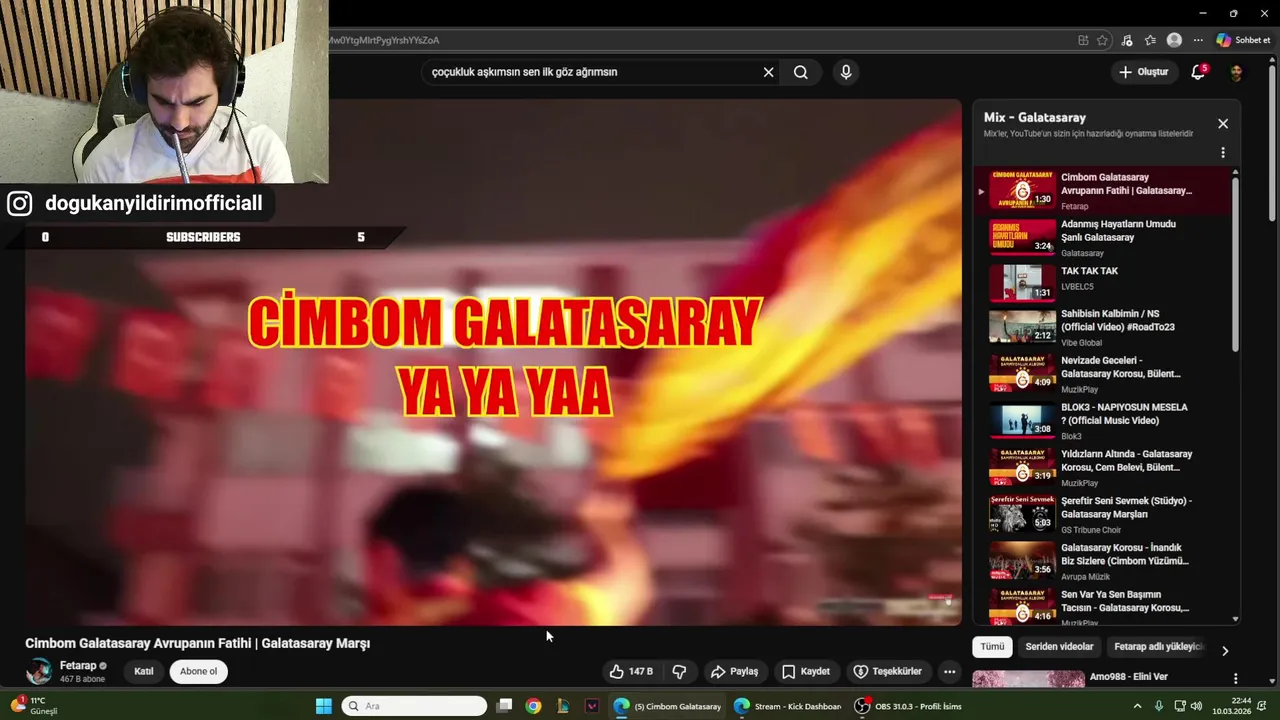Image resolution: width=1280 pixels, height=720 pixels.
Task: Close the Mix - Galatasaray playlist panel
Action: point(1222,124)
